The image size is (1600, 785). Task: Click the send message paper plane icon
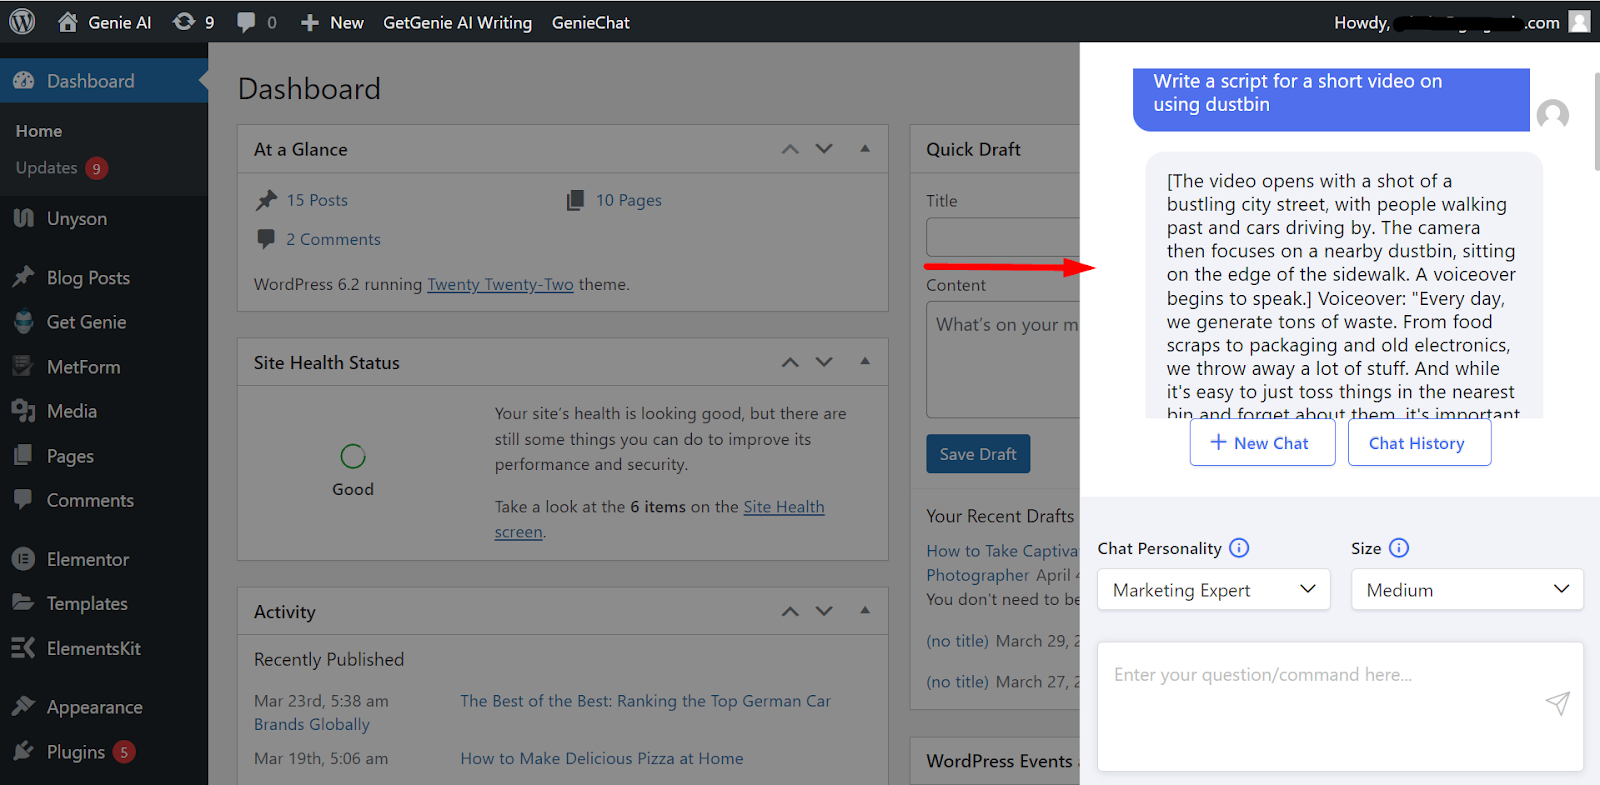click(1557, 703)
